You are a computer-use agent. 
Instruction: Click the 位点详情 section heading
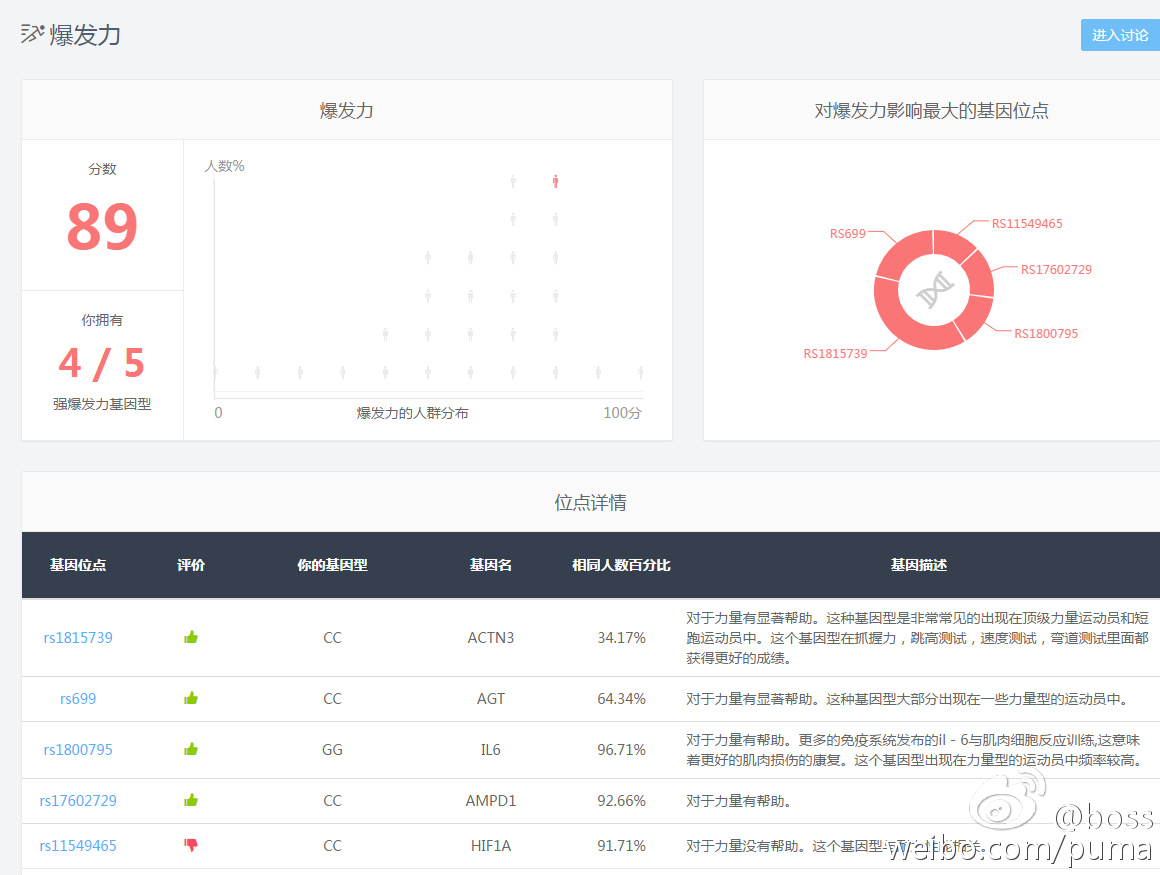pyautogui.click(x=590, y=503)
